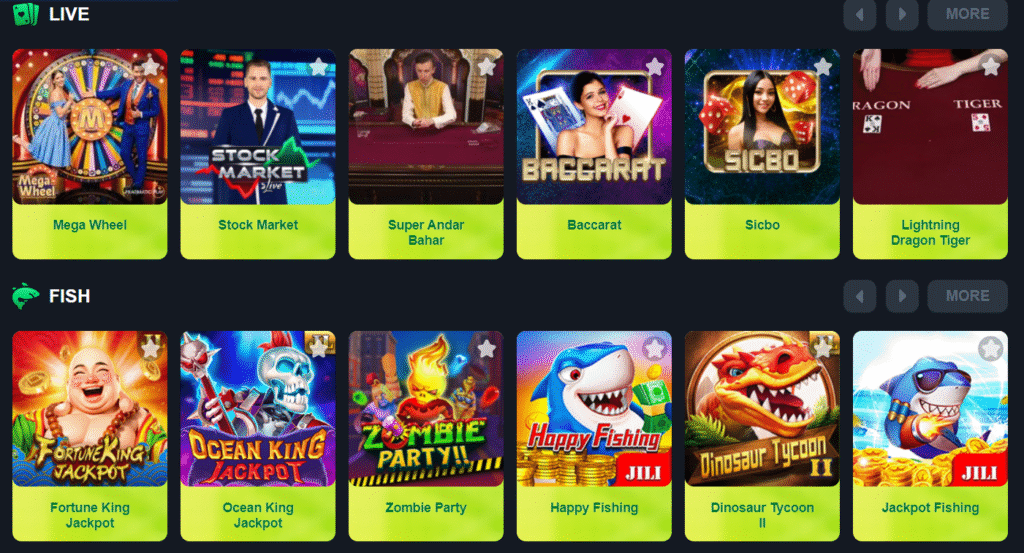The height and width of the screenshot is (553, 1024).
Task: Open the Dinosaur Tycoon II game thumbnail
Action: 762,409
